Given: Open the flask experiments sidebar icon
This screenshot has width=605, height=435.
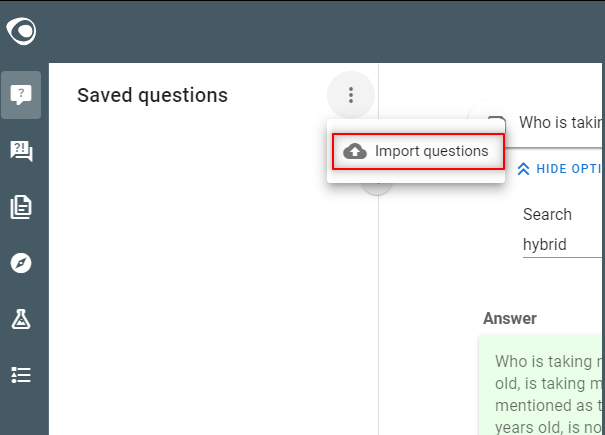Looking at the screenshot, I should (x=21, y=319).
